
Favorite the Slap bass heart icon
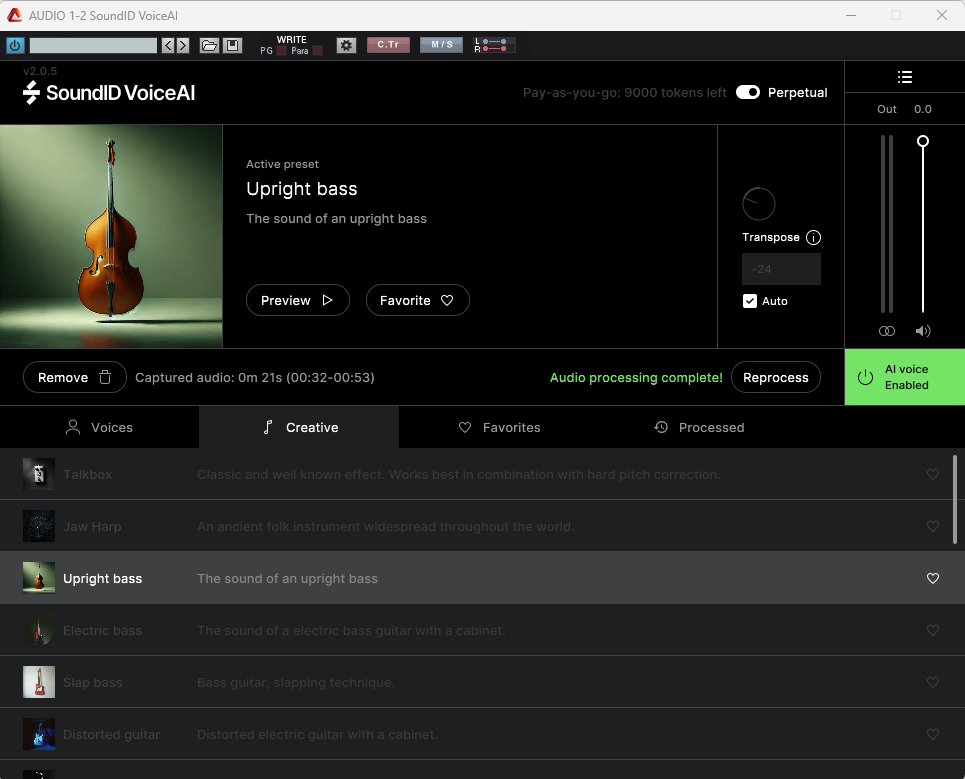tap(933, 682)
